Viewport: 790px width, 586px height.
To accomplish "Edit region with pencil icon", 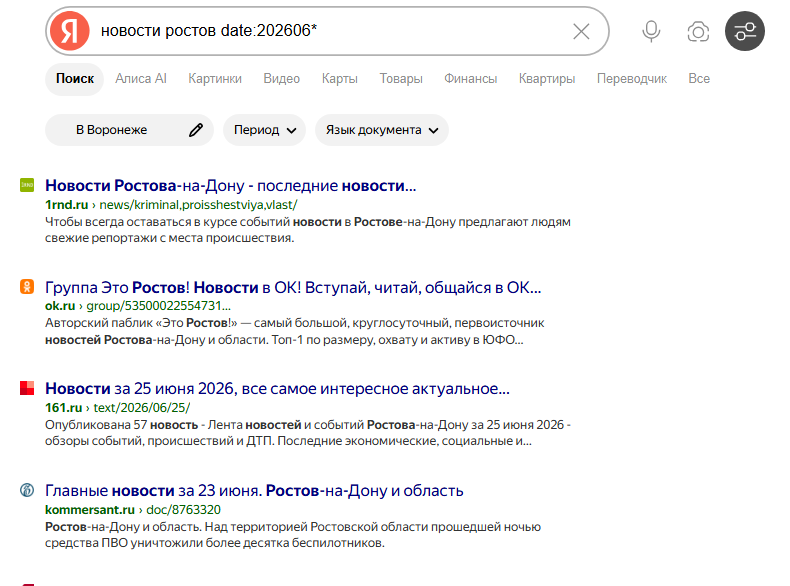I will 196,130.
